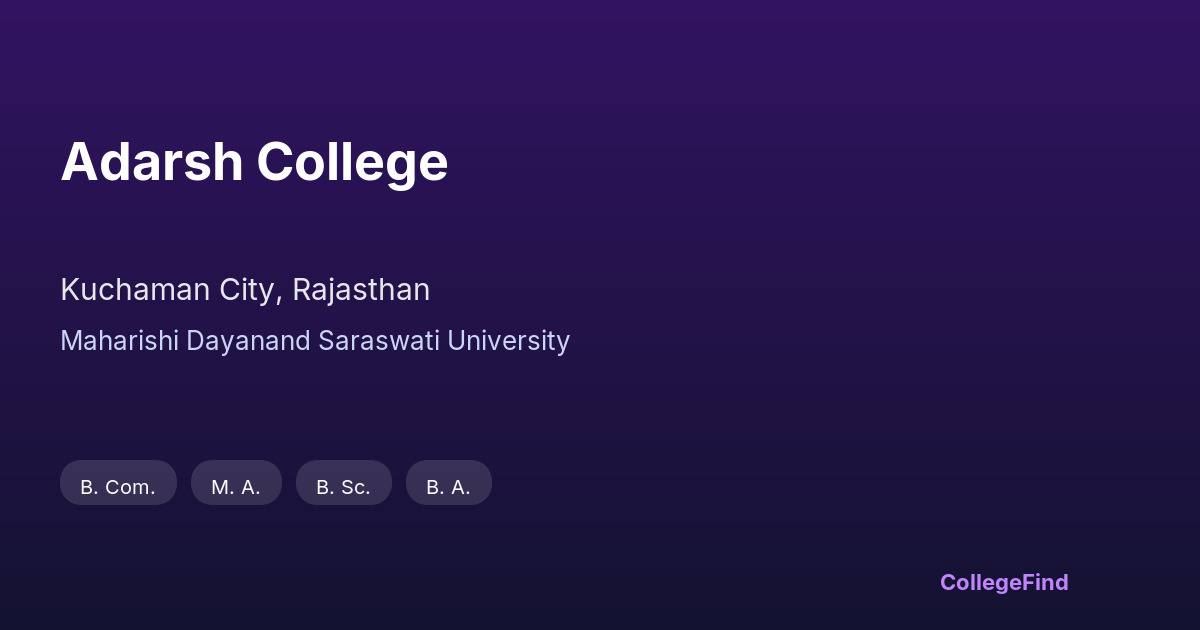Click the "Find" part of the CollegeFind logo
The height and width of the screenshot is (630, 1200).
click(1046, 582)
